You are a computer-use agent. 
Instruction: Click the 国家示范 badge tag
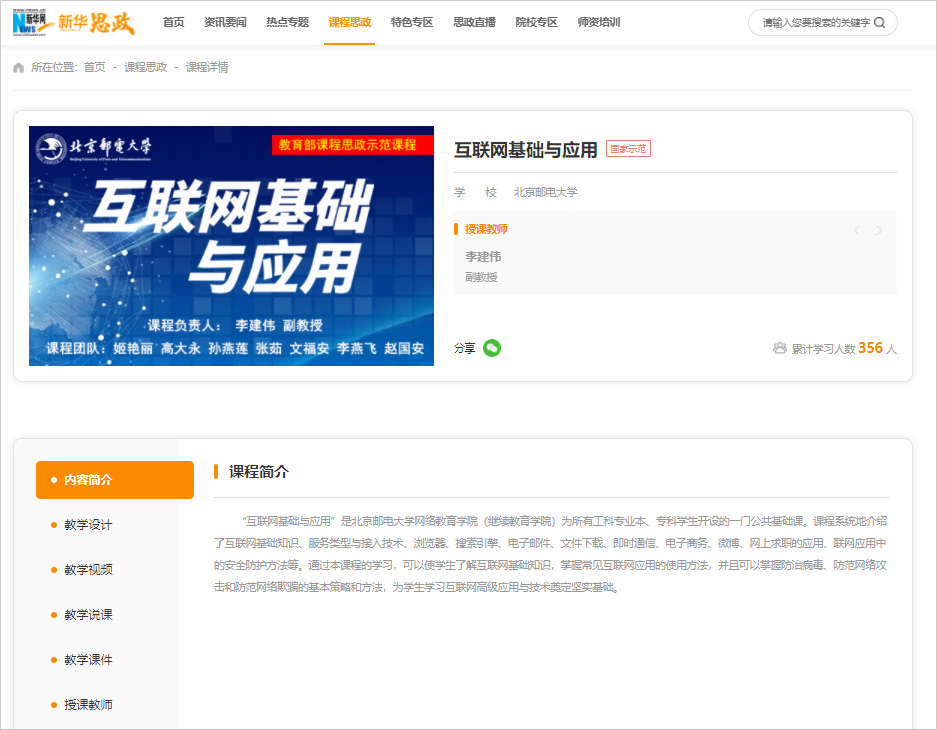point(628,149)
